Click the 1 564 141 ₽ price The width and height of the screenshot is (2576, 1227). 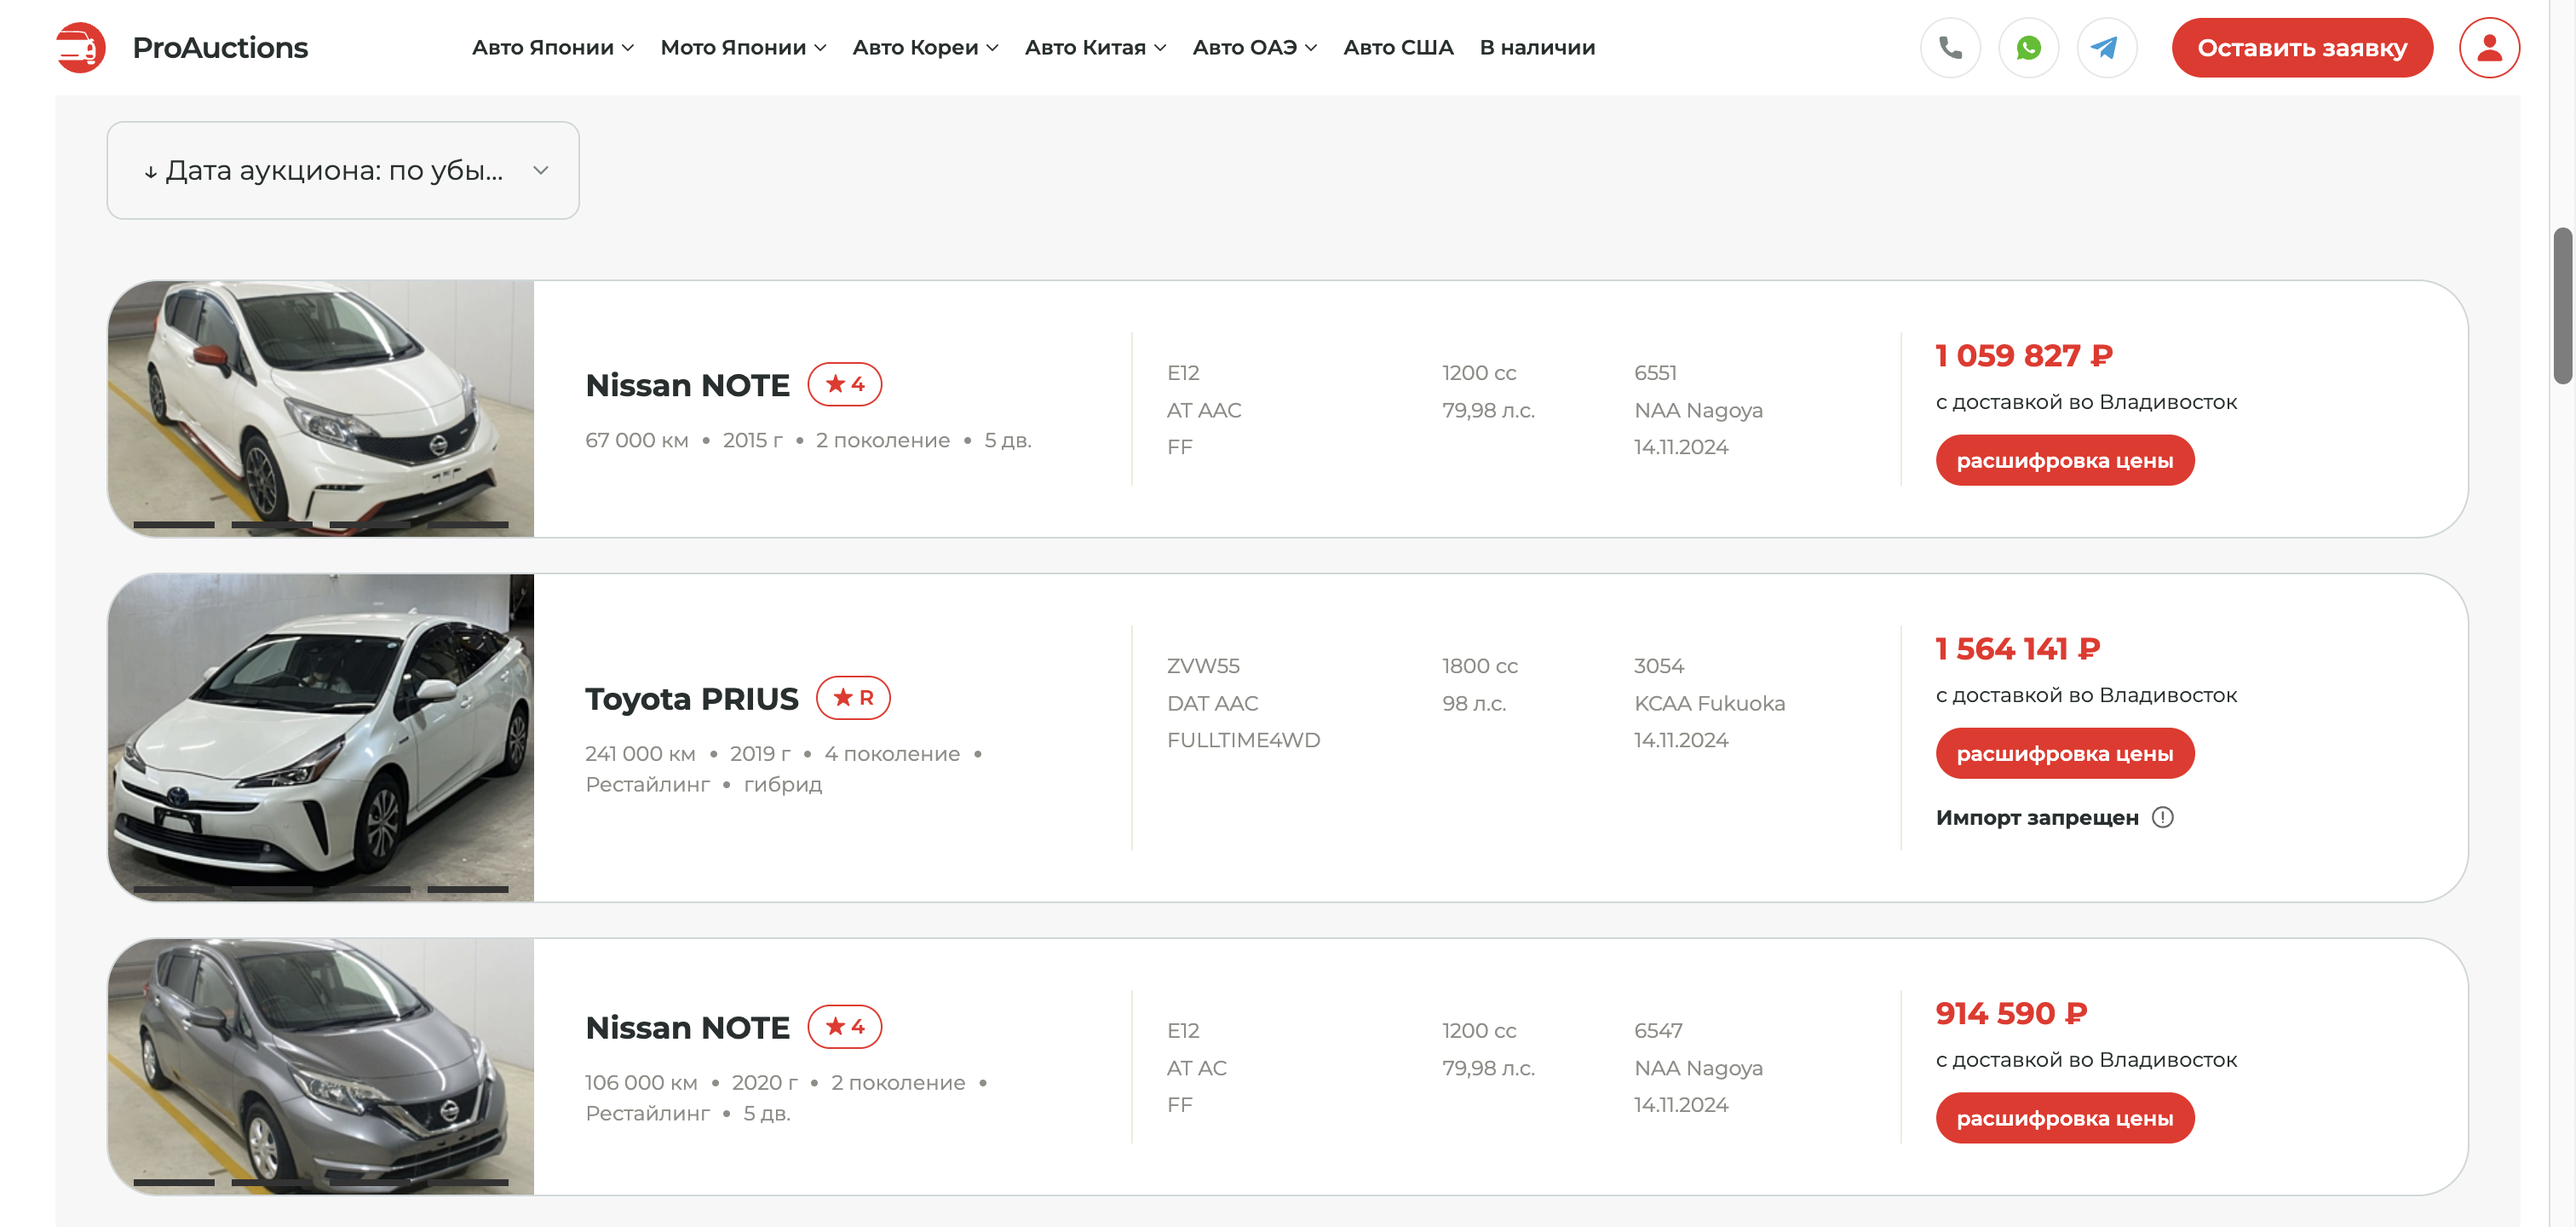(2017, 648)
